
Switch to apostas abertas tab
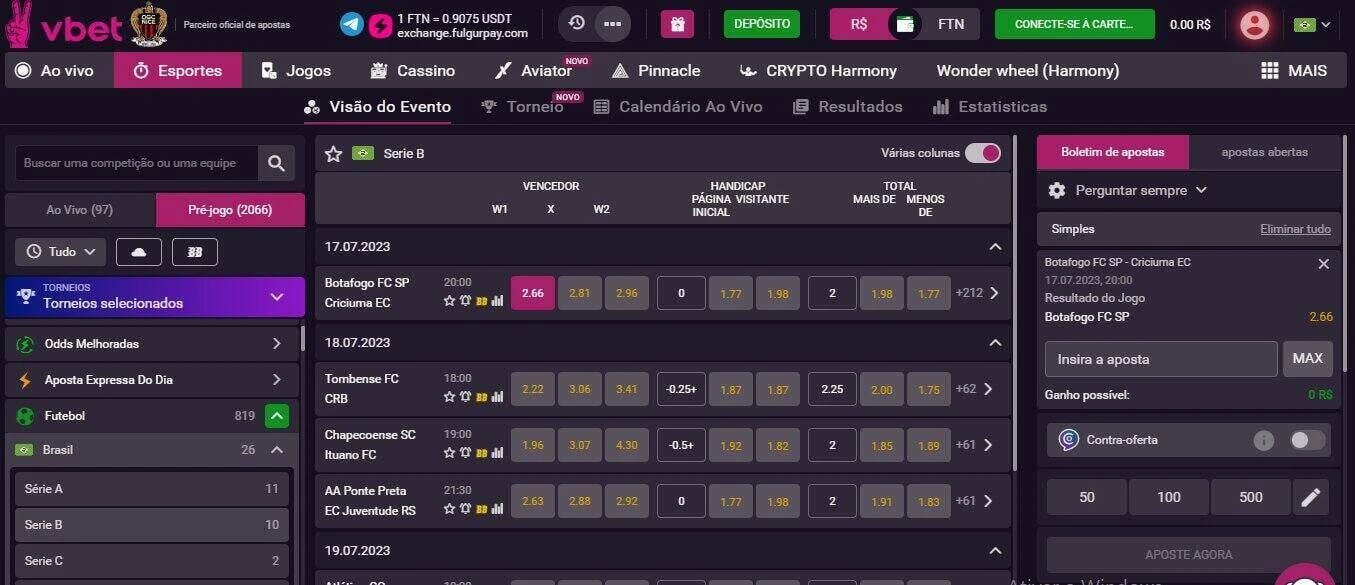click(1264, 152)
